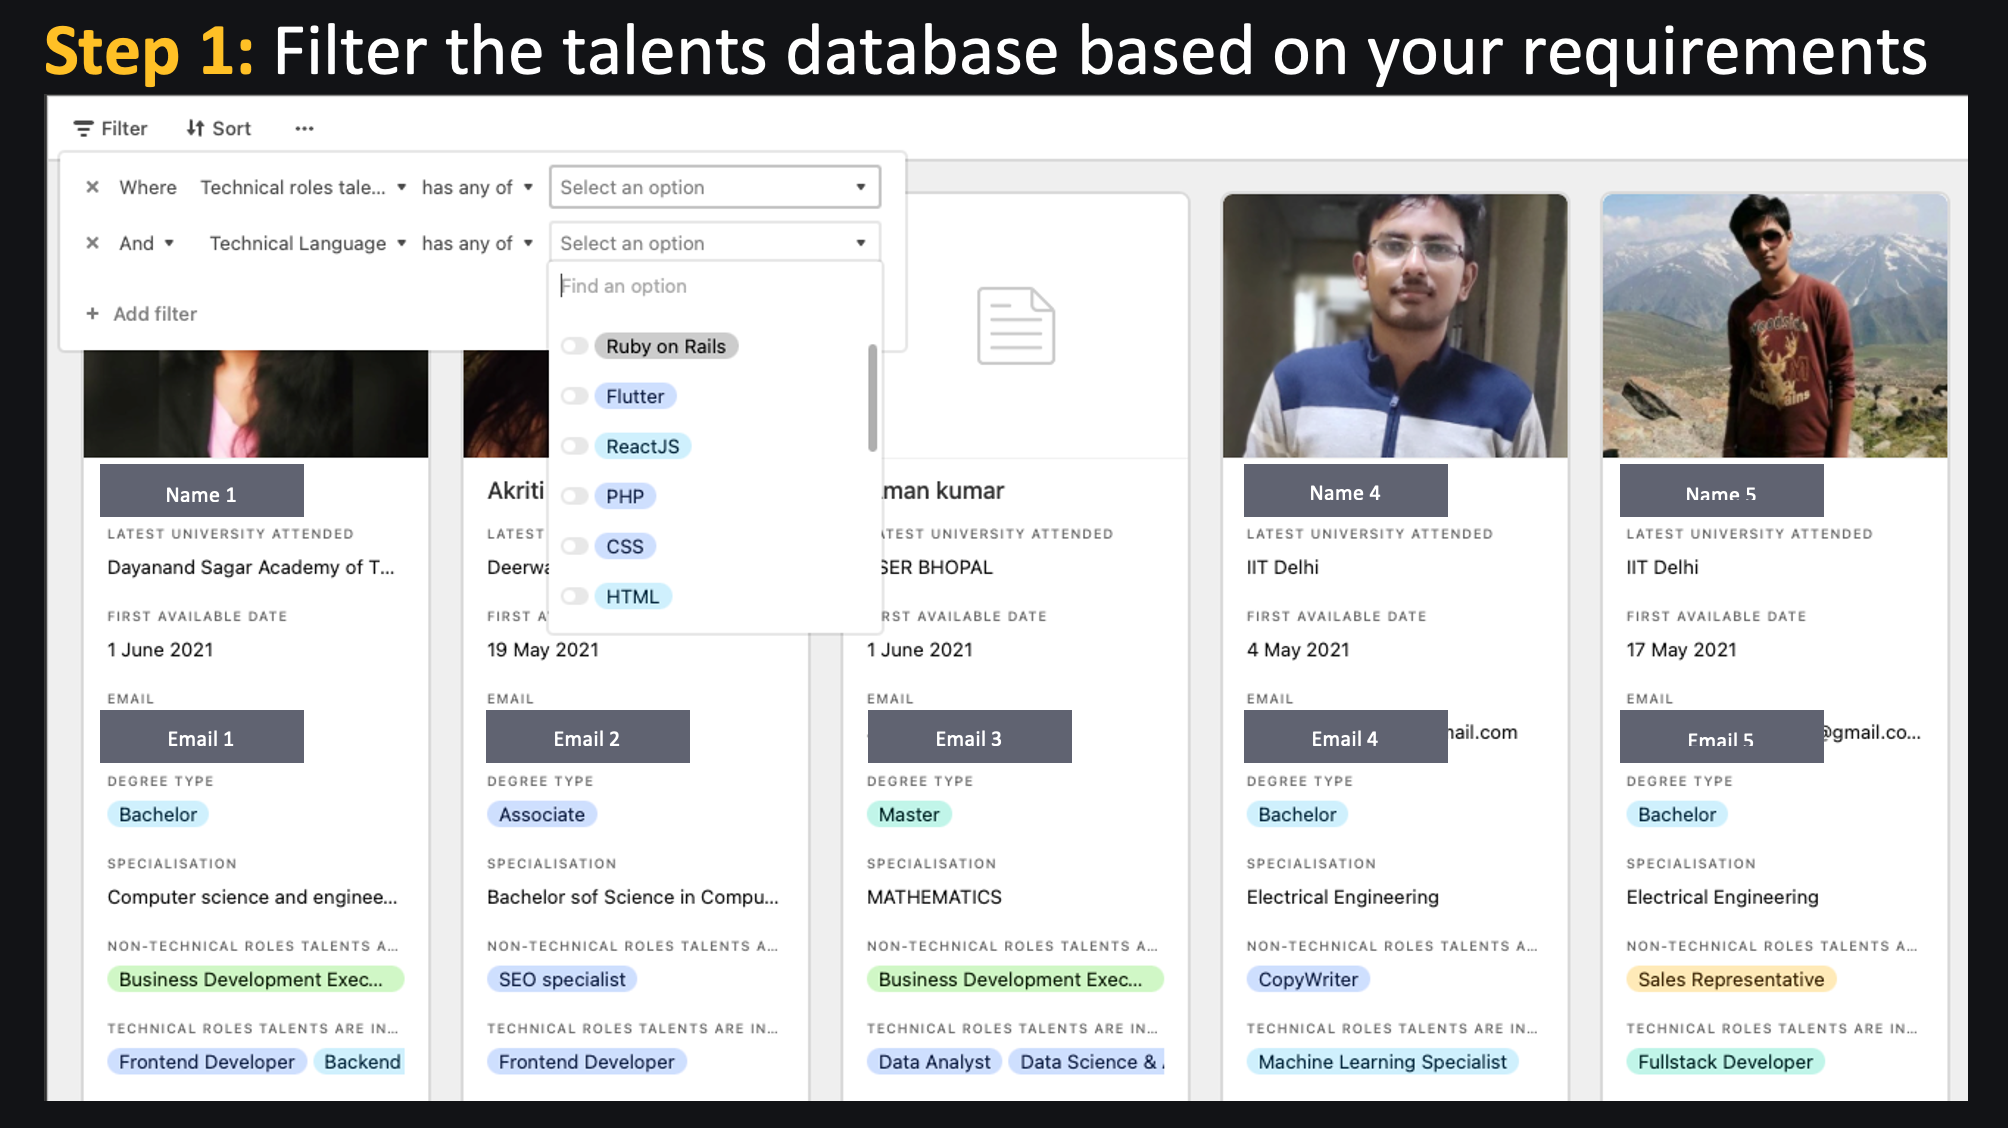Enable the Flutter toggle switch
The width and height of the screenshot is (2008, 1128).
tap(574, 396)
